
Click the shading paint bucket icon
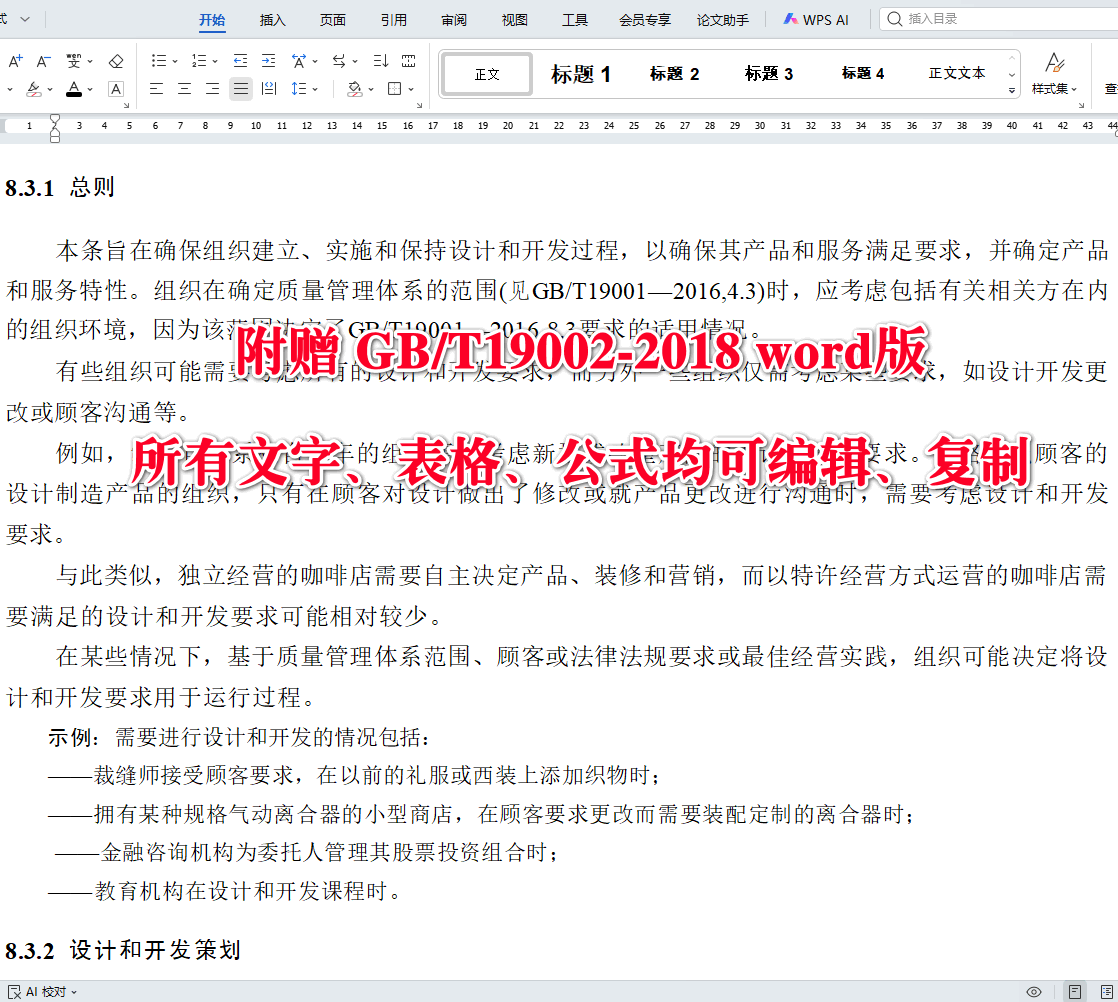tap(354, 89)
